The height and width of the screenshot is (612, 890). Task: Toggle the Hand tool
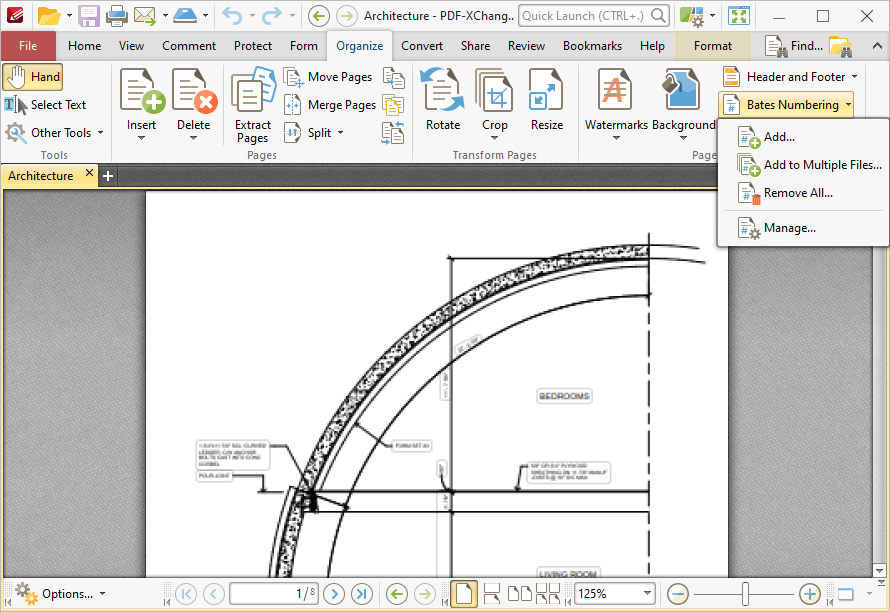(33, 77)
